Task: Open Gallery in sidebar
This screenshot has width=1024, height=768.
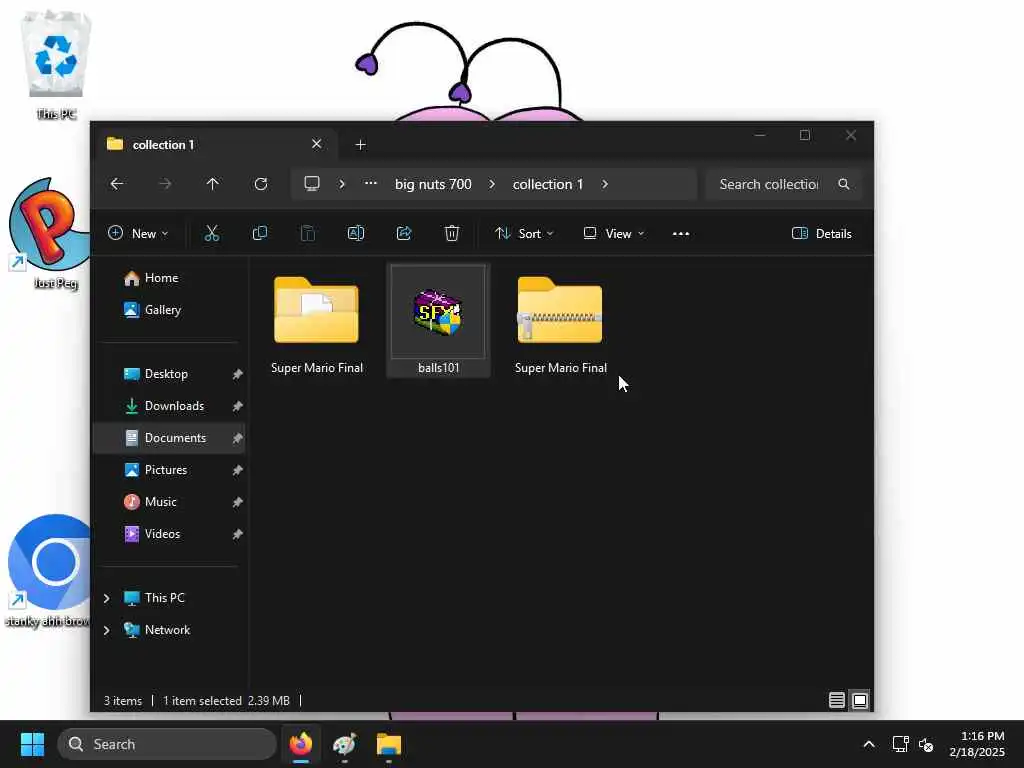Action: (152, 310)
